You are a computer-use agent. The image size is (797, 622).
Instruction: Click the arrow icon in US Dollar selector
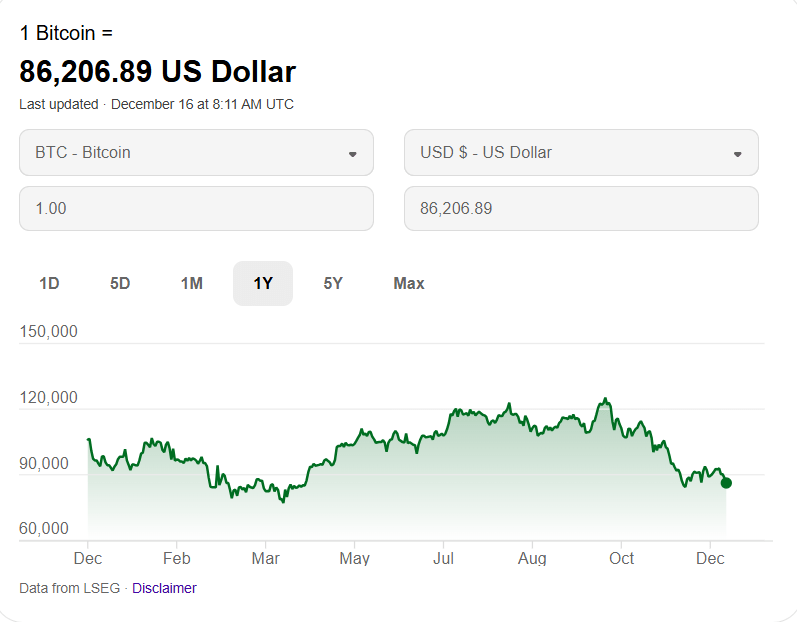click(x=737, y=154)
